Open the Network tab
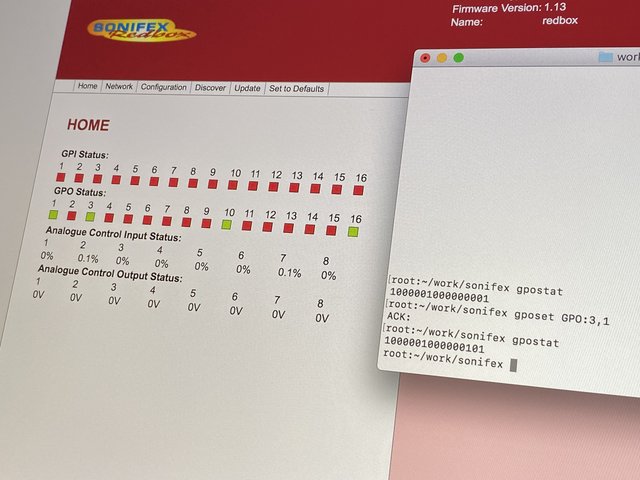The image size is (640, 480). click(119, 87)
